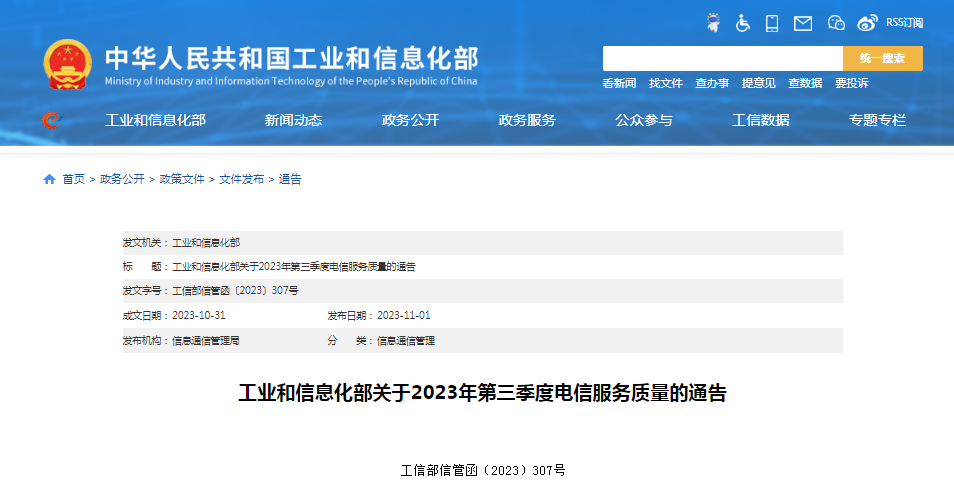
Task: Open 政务服务 navigation menu
Action: click(x=527, y=120)
